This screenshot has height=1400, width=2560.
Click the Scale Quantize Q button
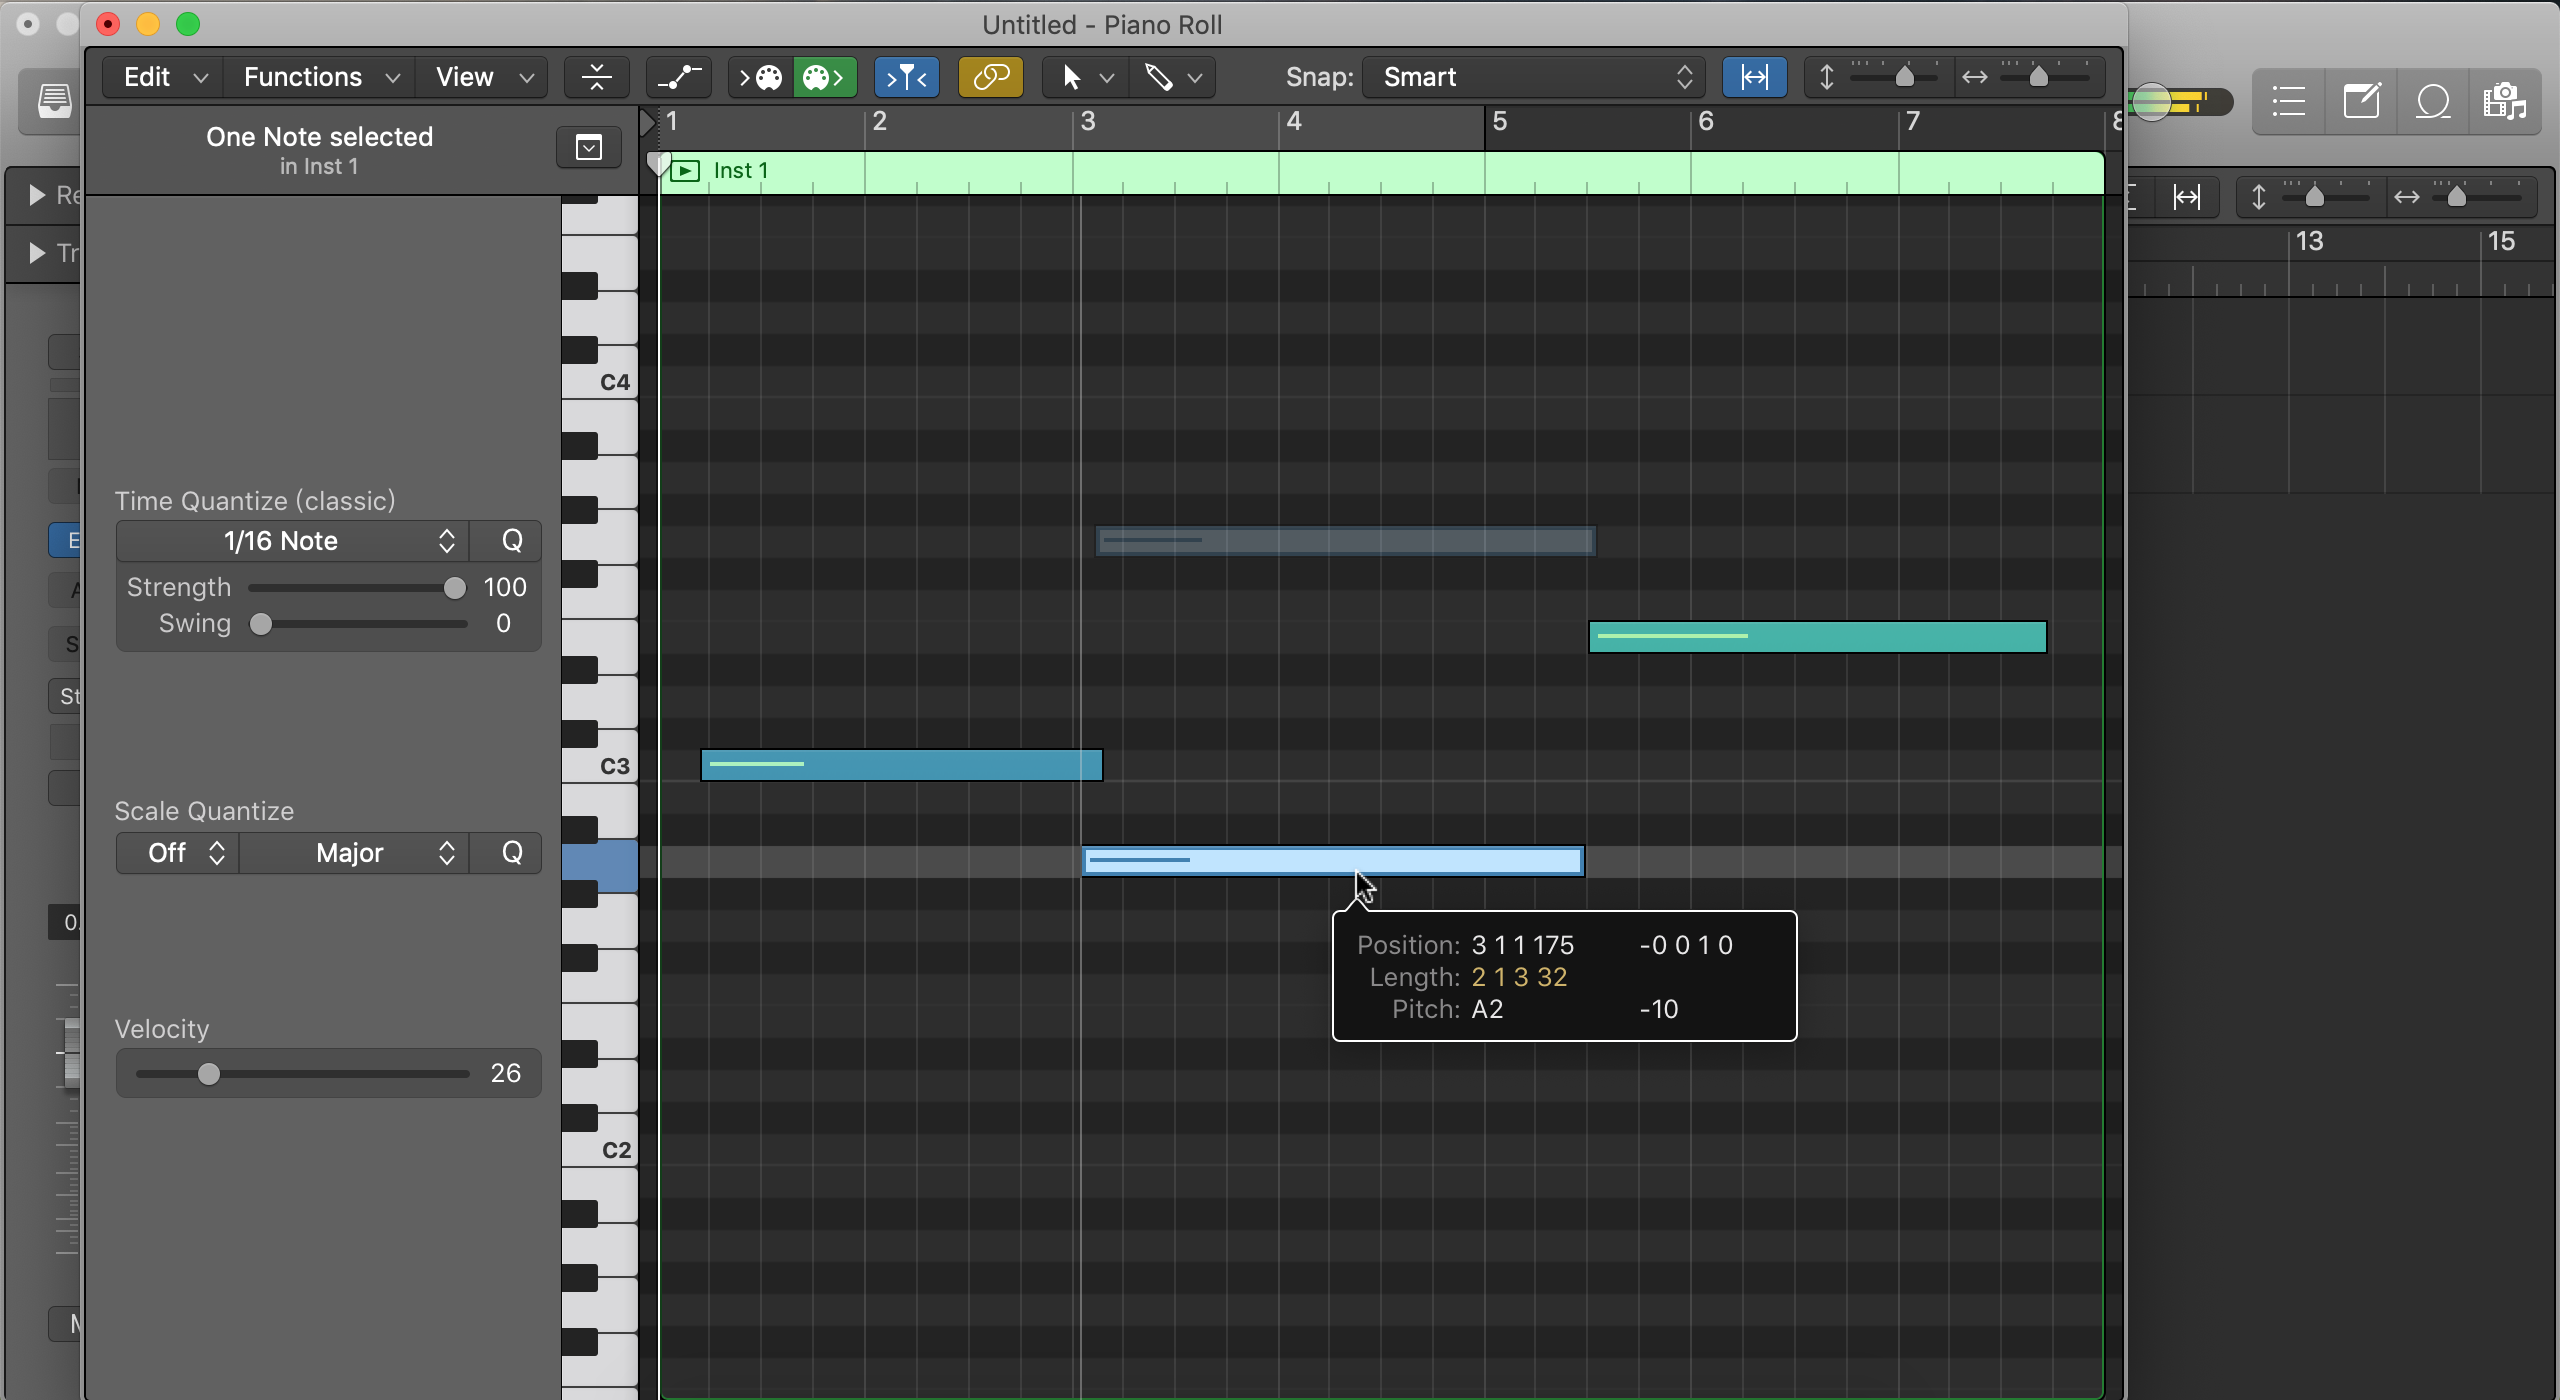[511, 853]
